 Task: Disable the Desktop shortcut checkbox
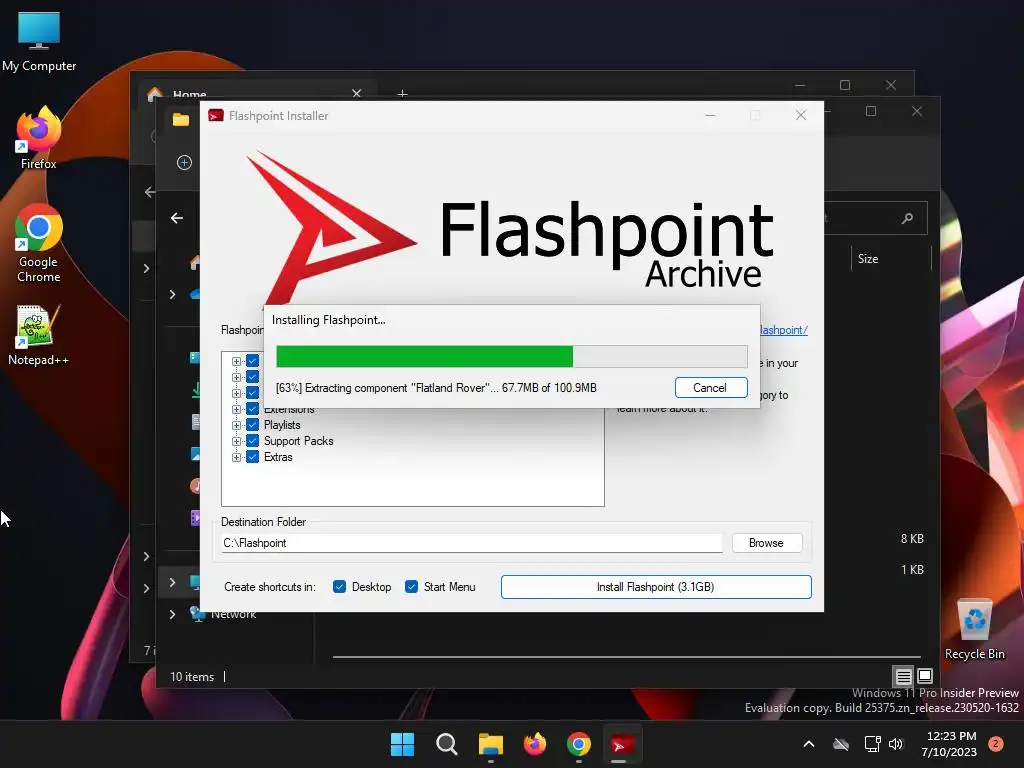pos(339,586)
